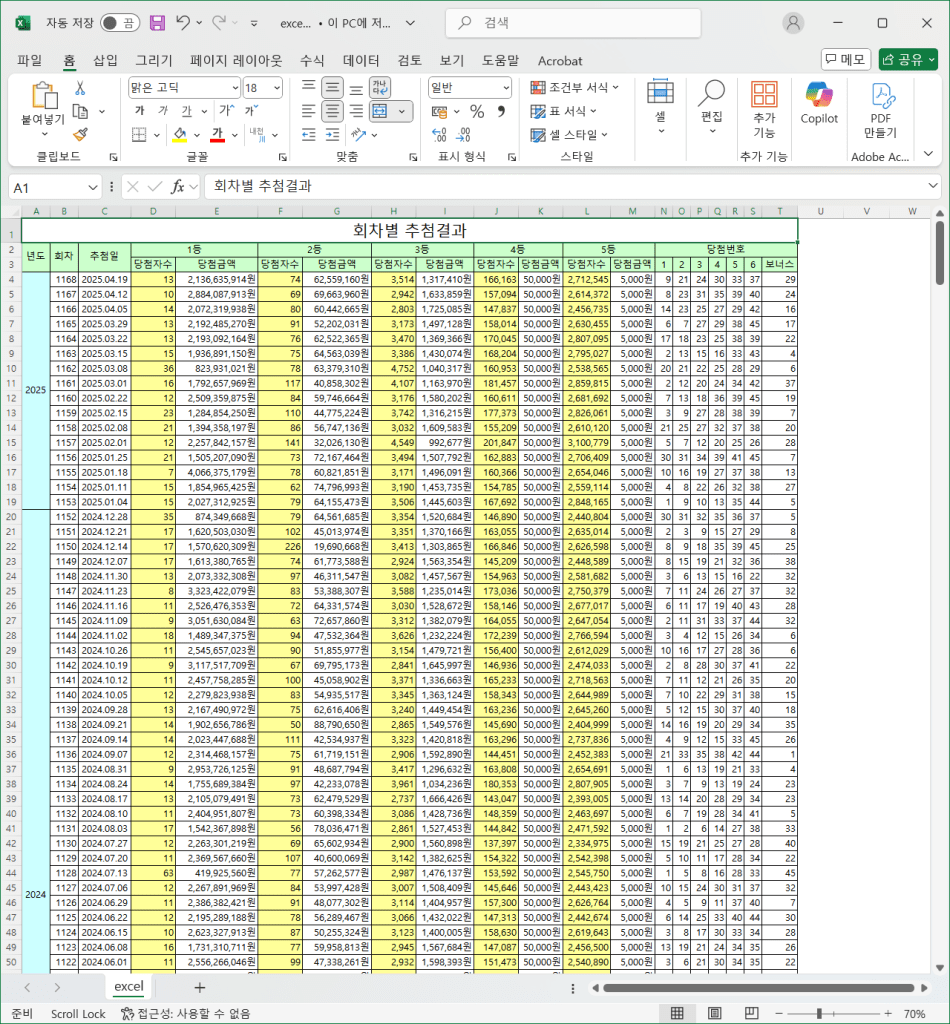Open the 수식 ribbon tab
Screen dimensions: 950x1024
pyautogui.click(x=312, y=60)
